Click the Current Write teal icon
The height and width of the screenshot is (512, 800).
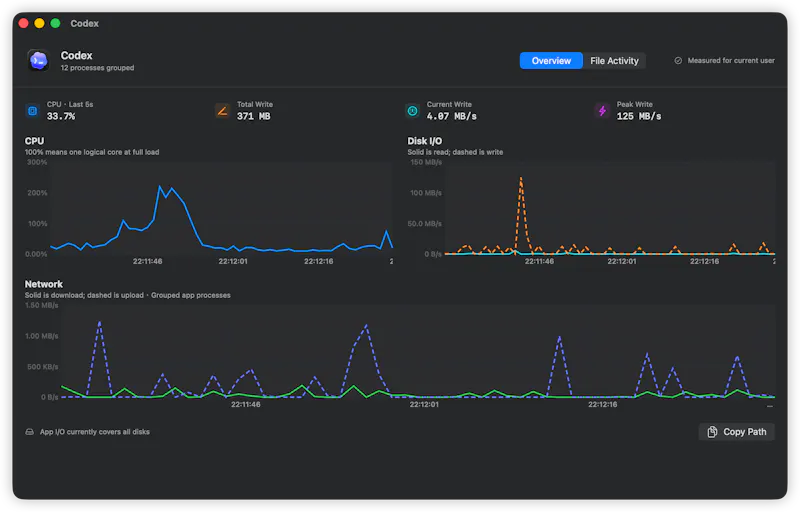412,111
